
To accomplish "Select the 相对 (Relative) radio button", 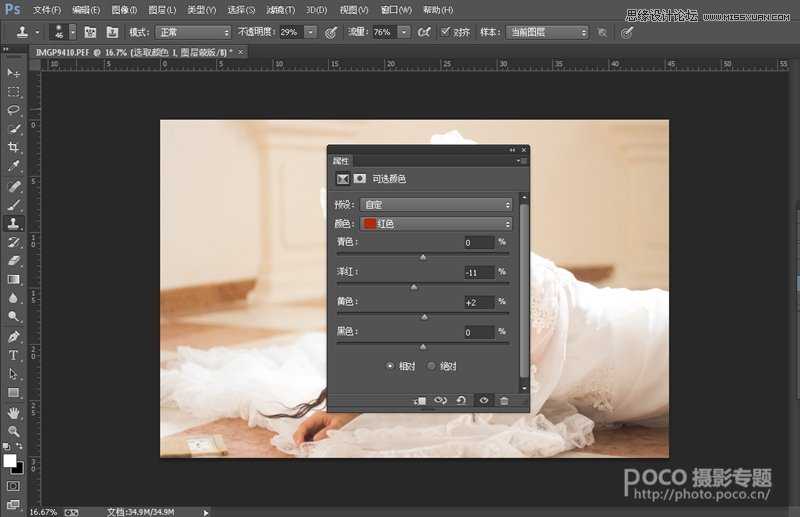I will pyautogui.click(x=390, y=366).
